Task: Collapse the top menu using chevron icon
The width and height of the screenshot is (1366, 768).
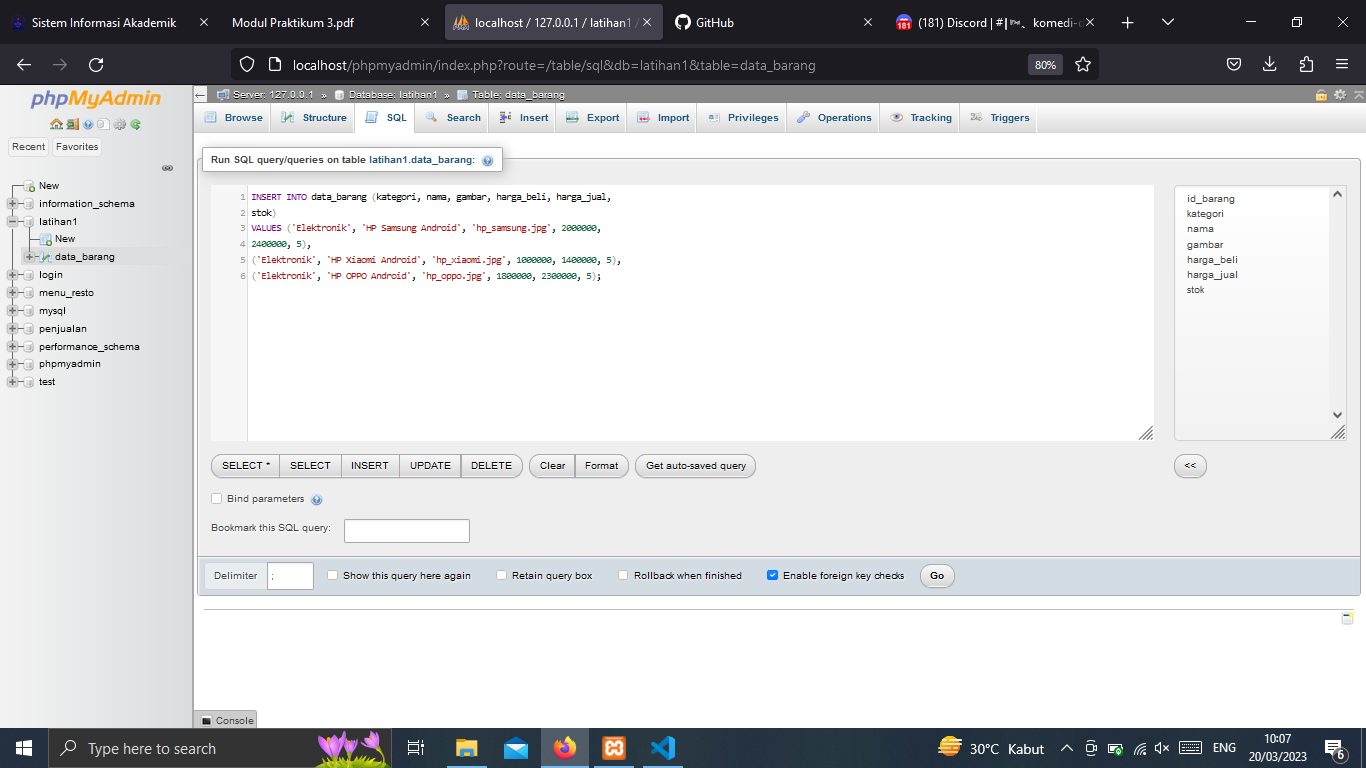Action: [x=1359, y=95]
